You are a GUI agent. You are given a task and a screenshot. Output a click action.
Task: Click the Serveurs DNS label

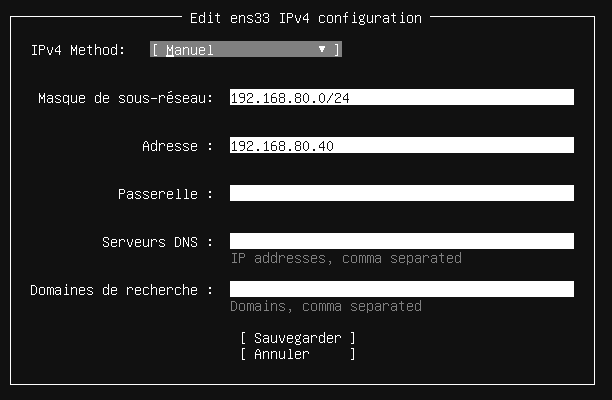pos(157,241)
